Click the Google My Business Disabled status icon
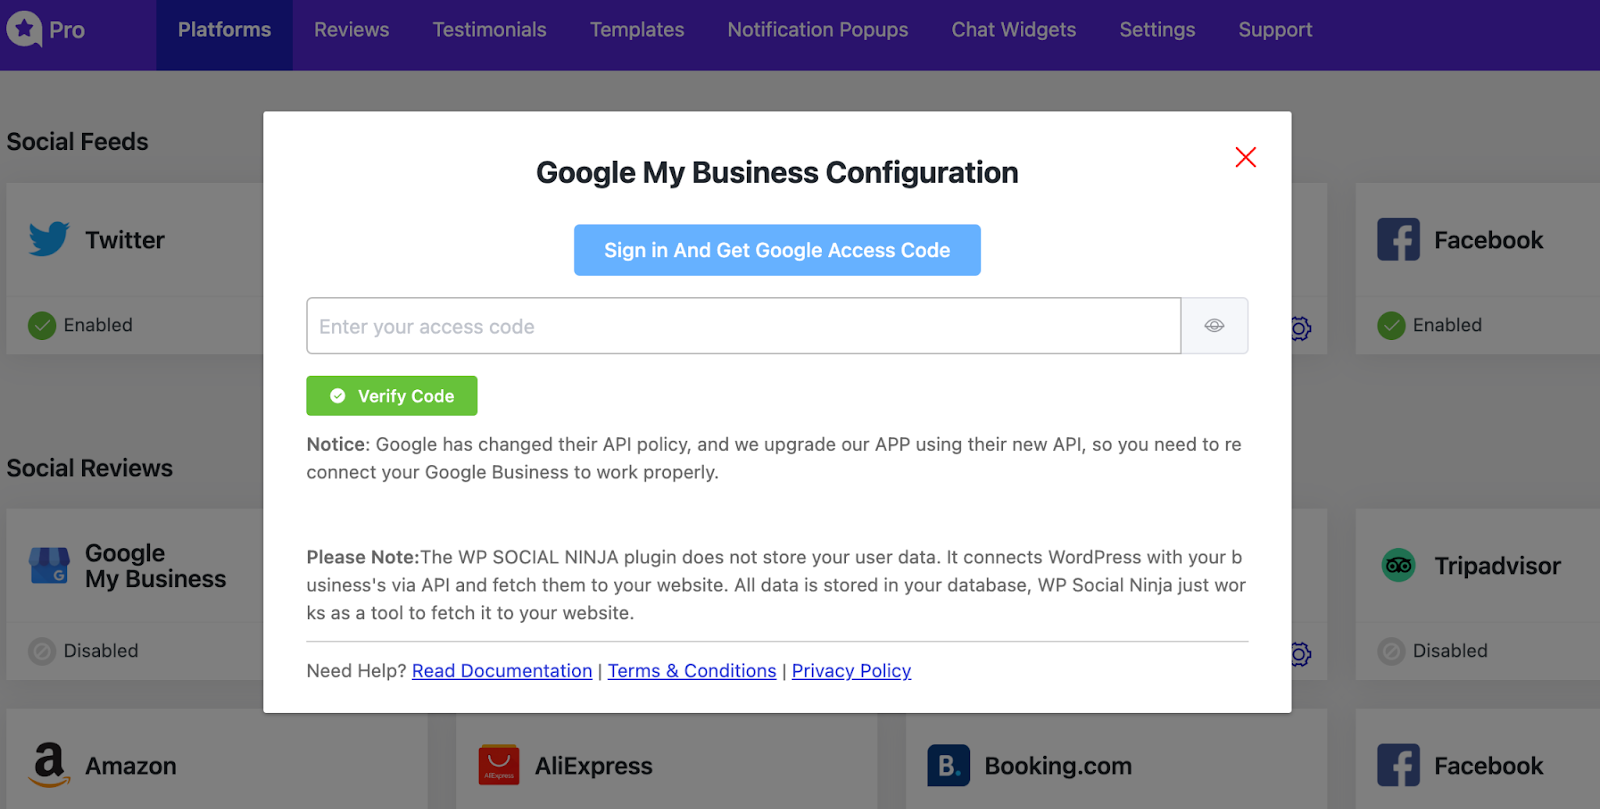This screenshot has width=1600, height=809. point(42,652)
